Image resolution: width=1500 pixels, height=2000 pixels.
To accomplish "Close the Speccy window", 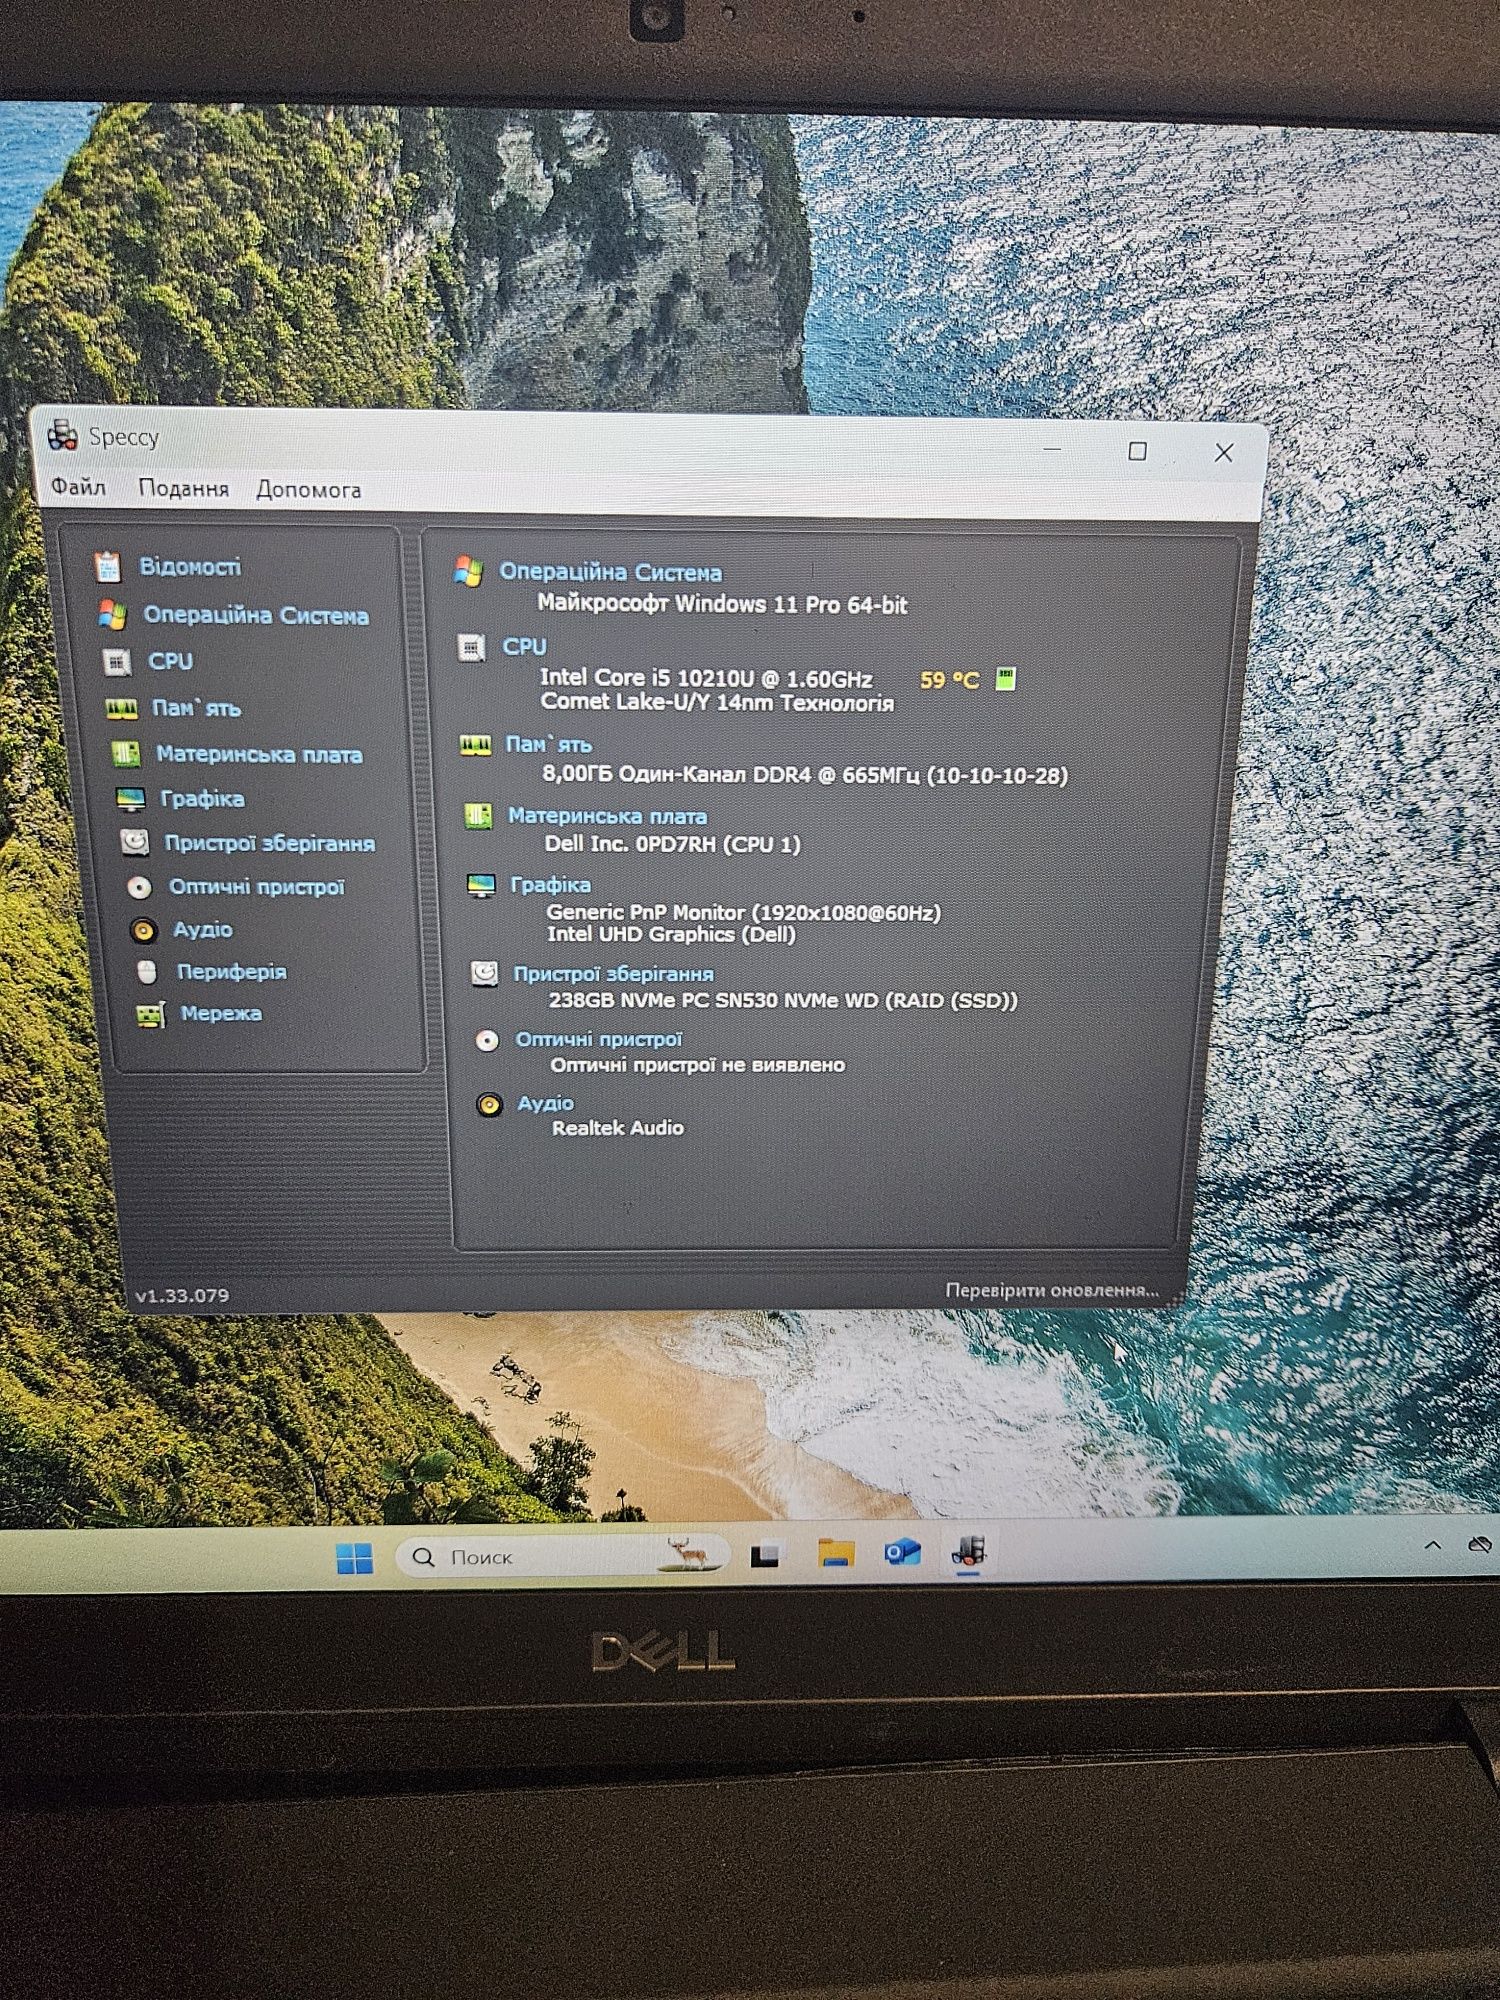I will point(1223,452).
